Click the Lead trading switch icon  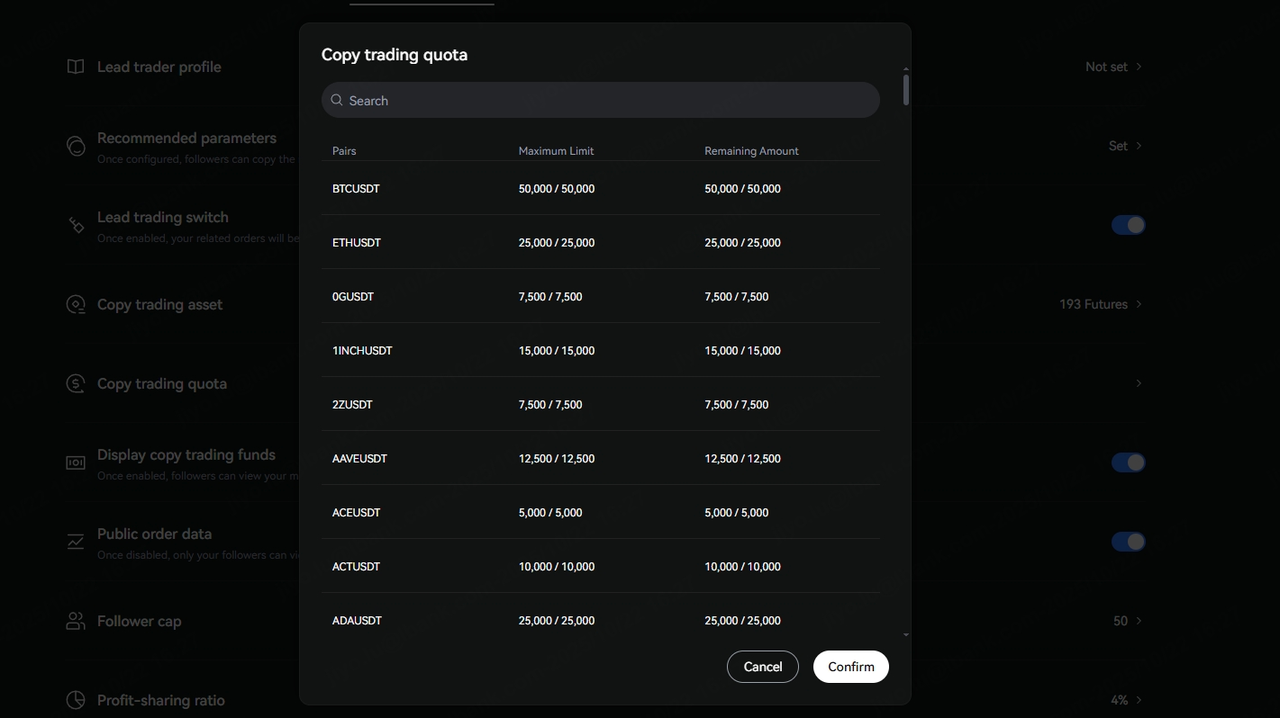pos(76,225)
